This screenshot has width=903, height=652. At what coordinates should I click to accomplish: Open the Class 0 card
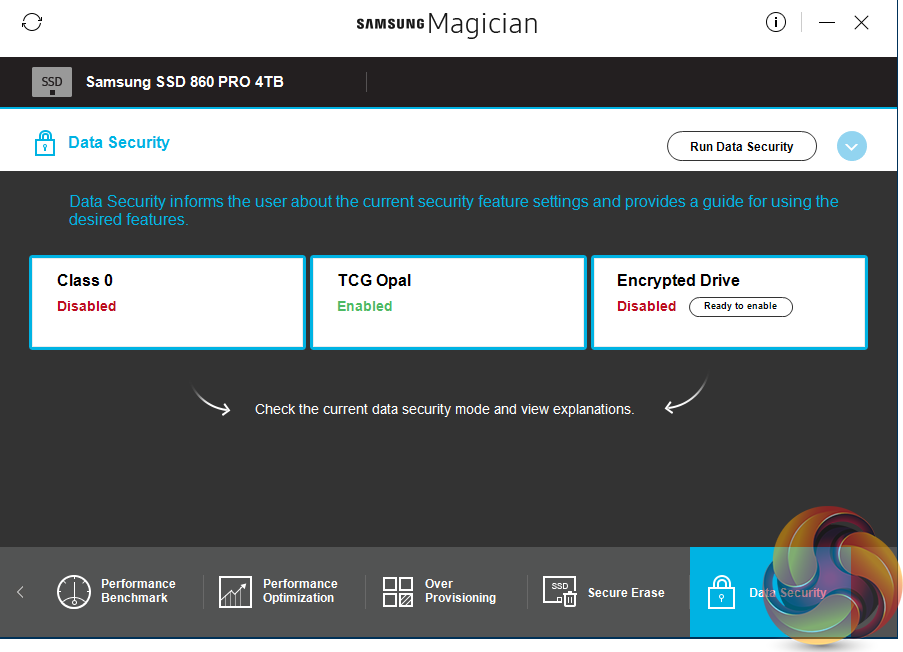coord(168,302)
